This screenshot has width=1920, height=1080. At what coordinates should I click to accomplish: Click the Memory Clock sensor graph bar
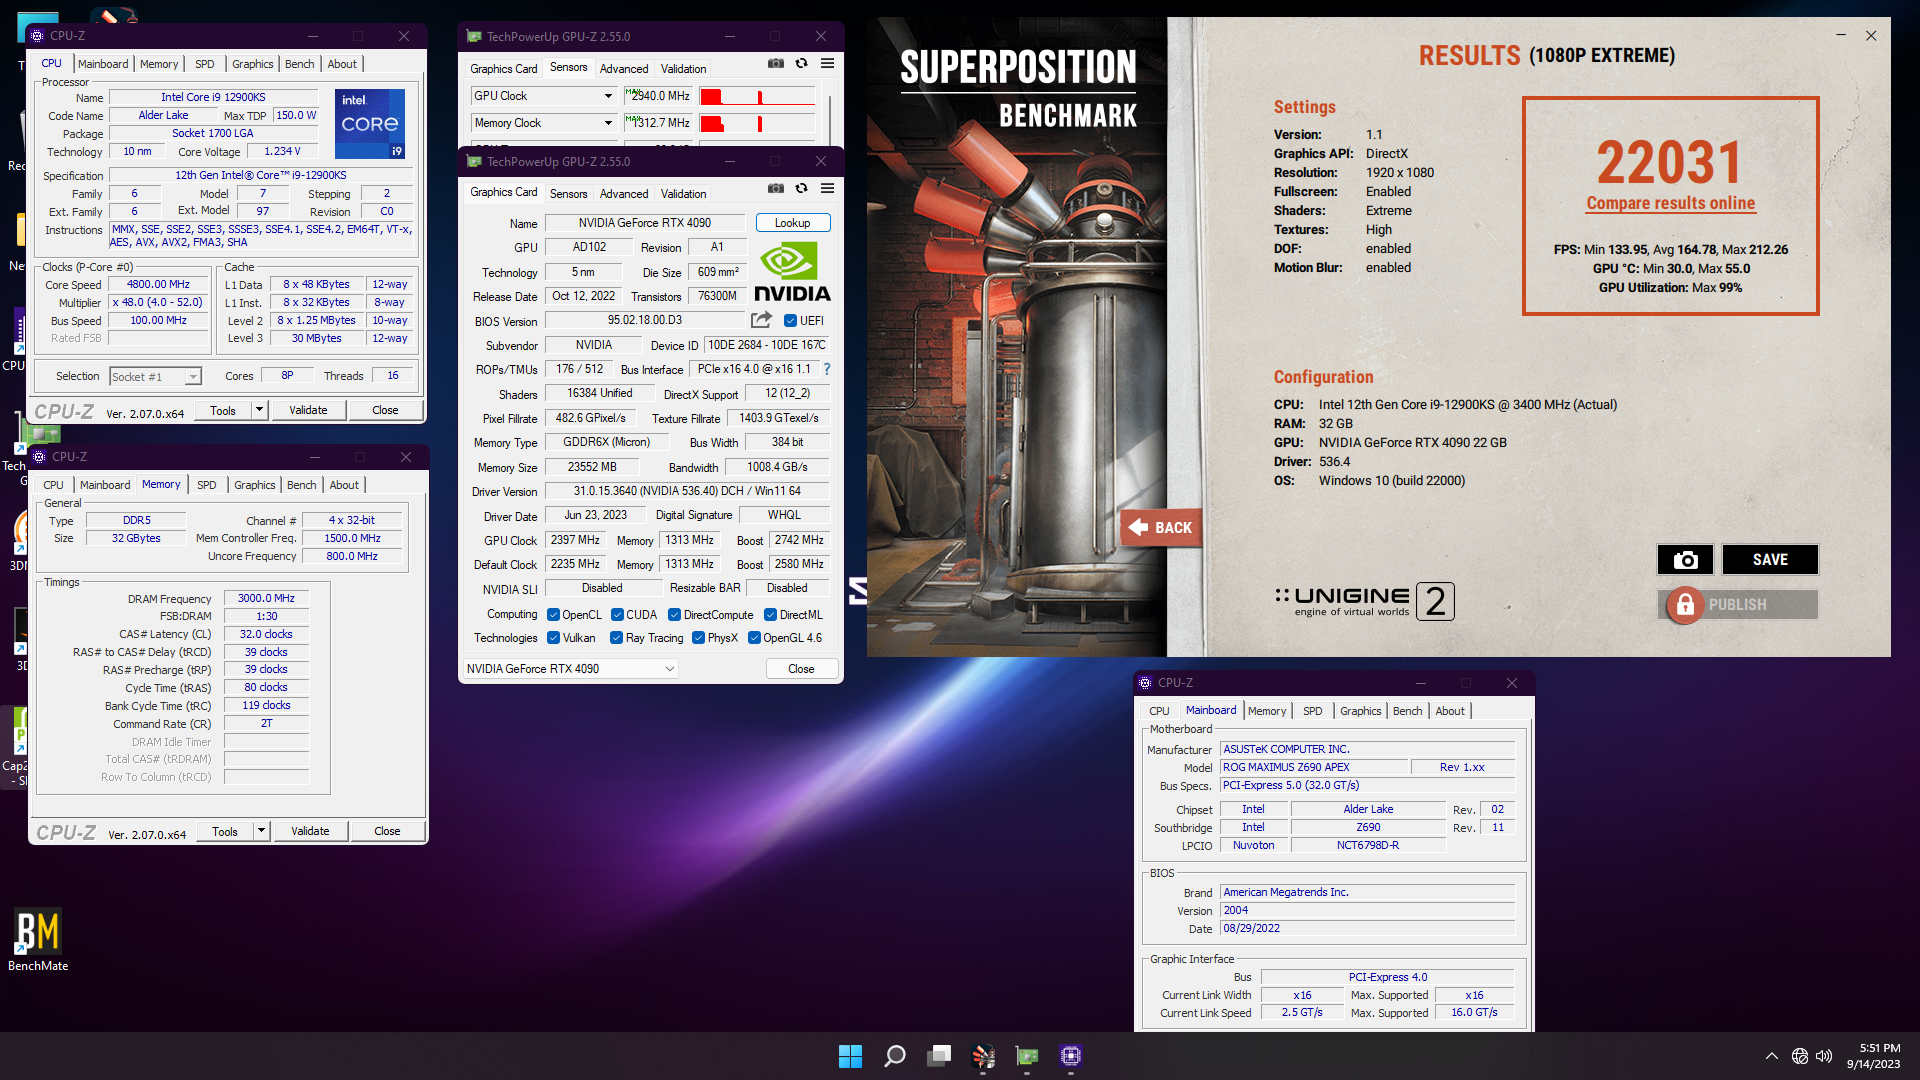coord(757,123)
